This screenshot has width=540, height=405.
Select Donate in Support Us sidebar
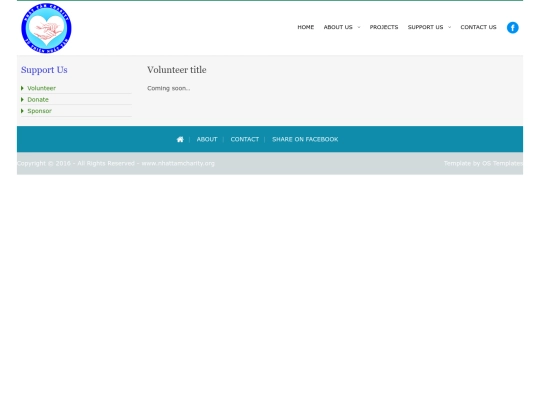(x=38, y=100)
